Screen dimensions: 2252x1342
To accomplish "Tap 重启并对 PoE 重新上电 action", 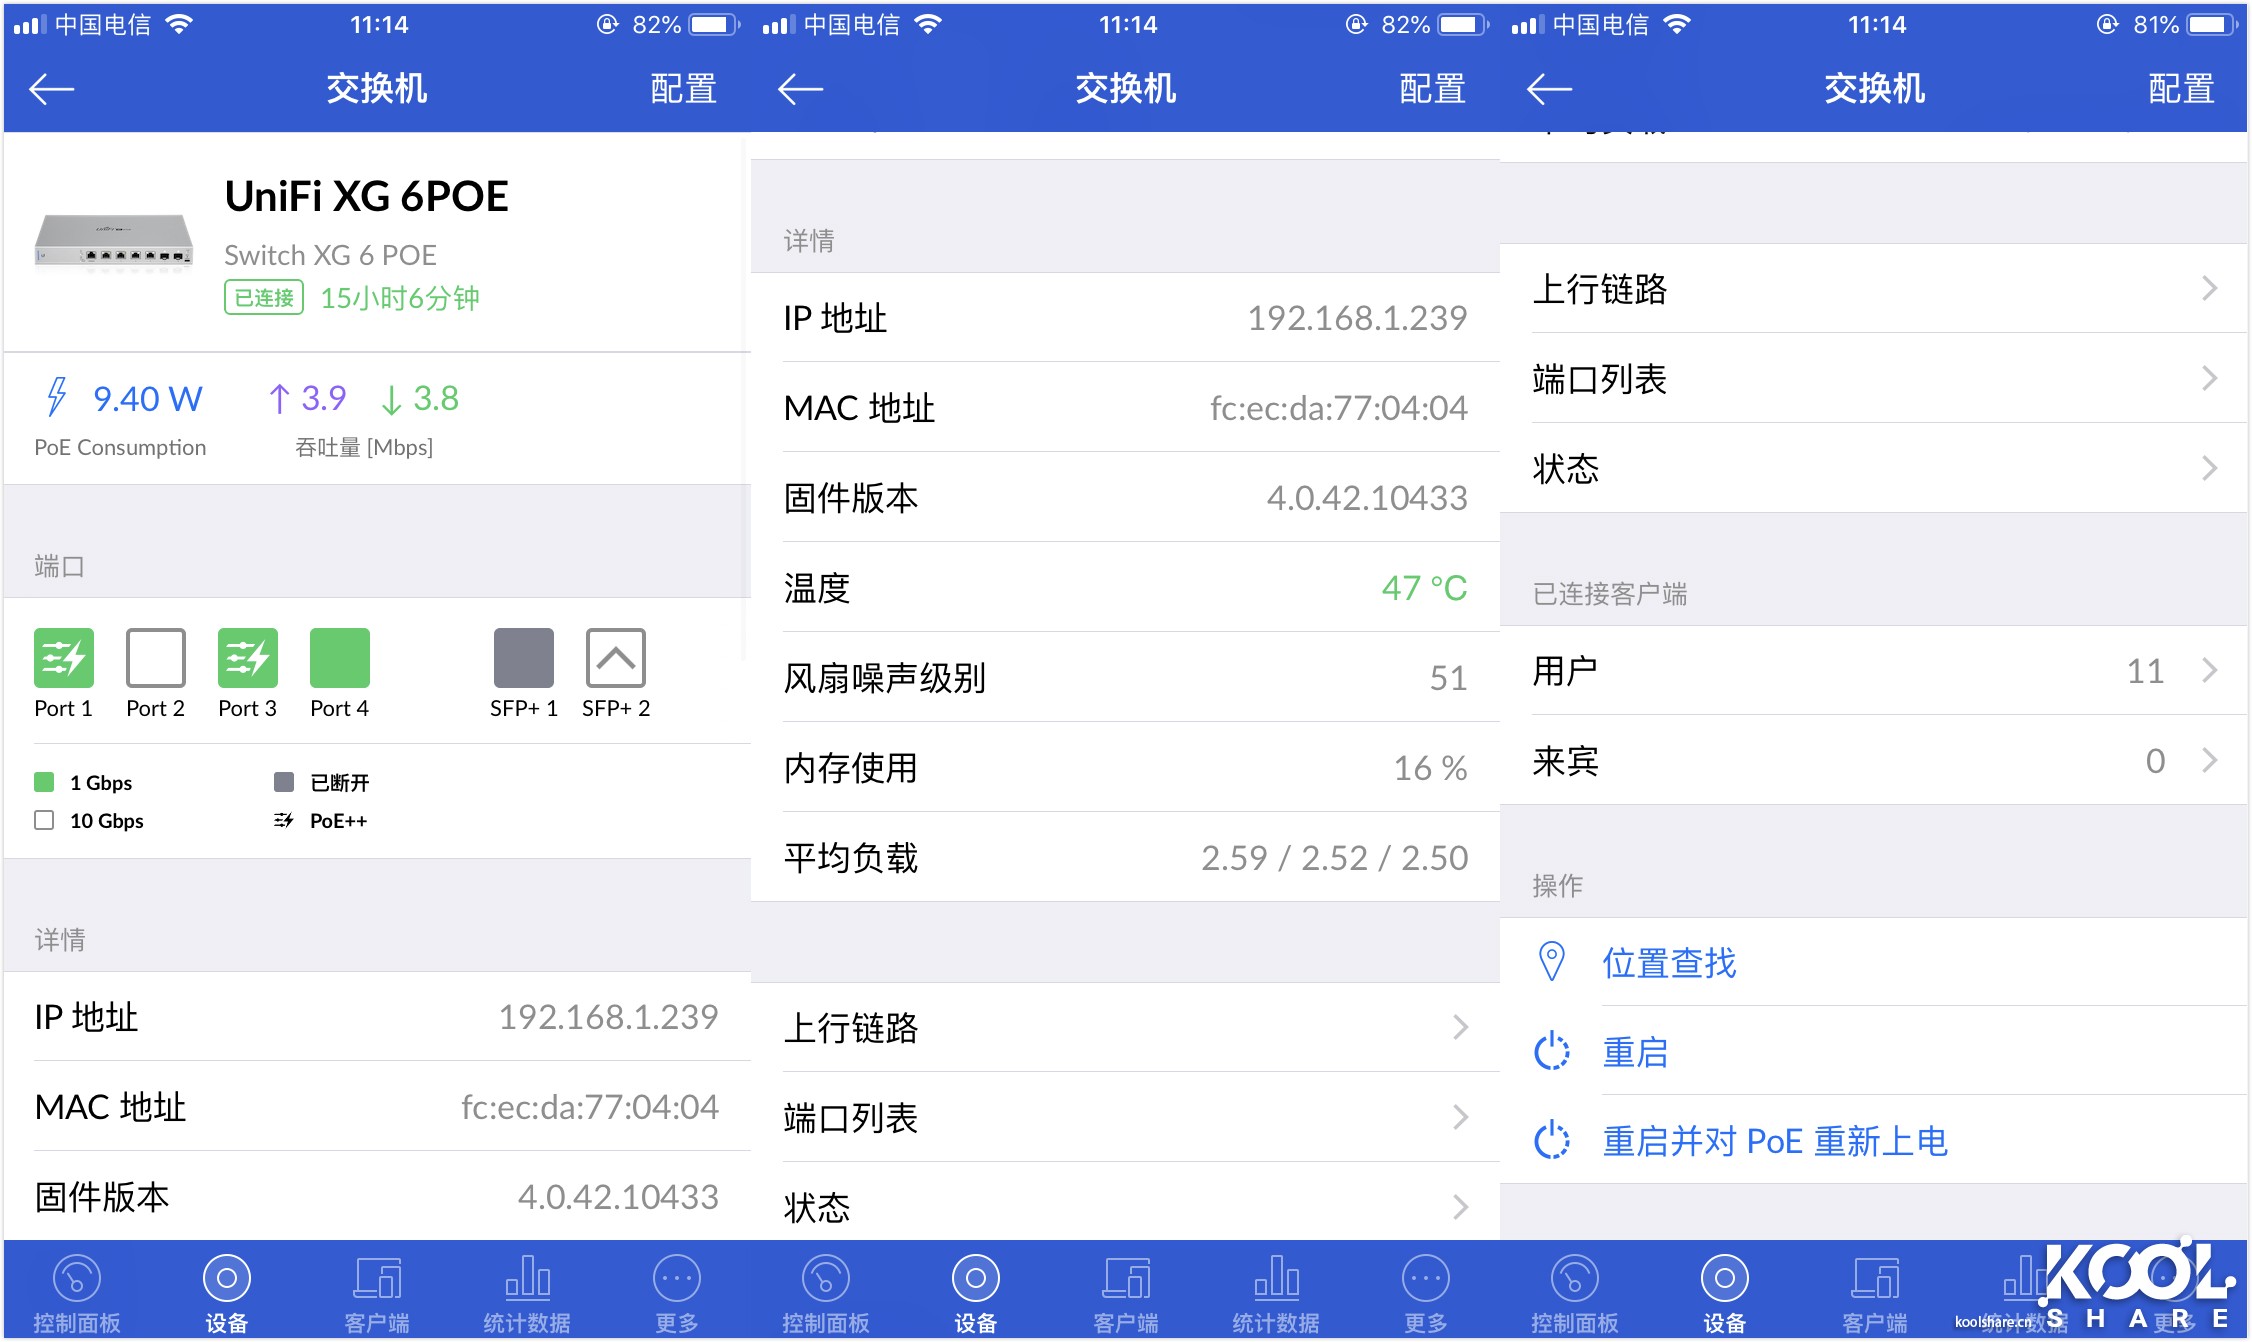I will click(x=1775, y=1139).
